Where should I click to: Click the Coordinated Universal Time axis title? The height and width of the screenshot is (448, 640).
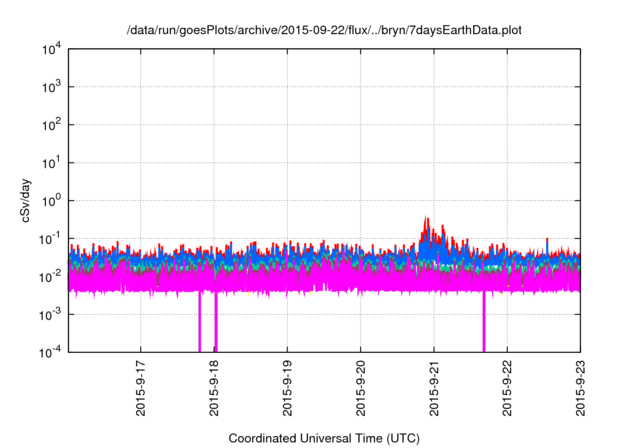[x=324, y=439]
